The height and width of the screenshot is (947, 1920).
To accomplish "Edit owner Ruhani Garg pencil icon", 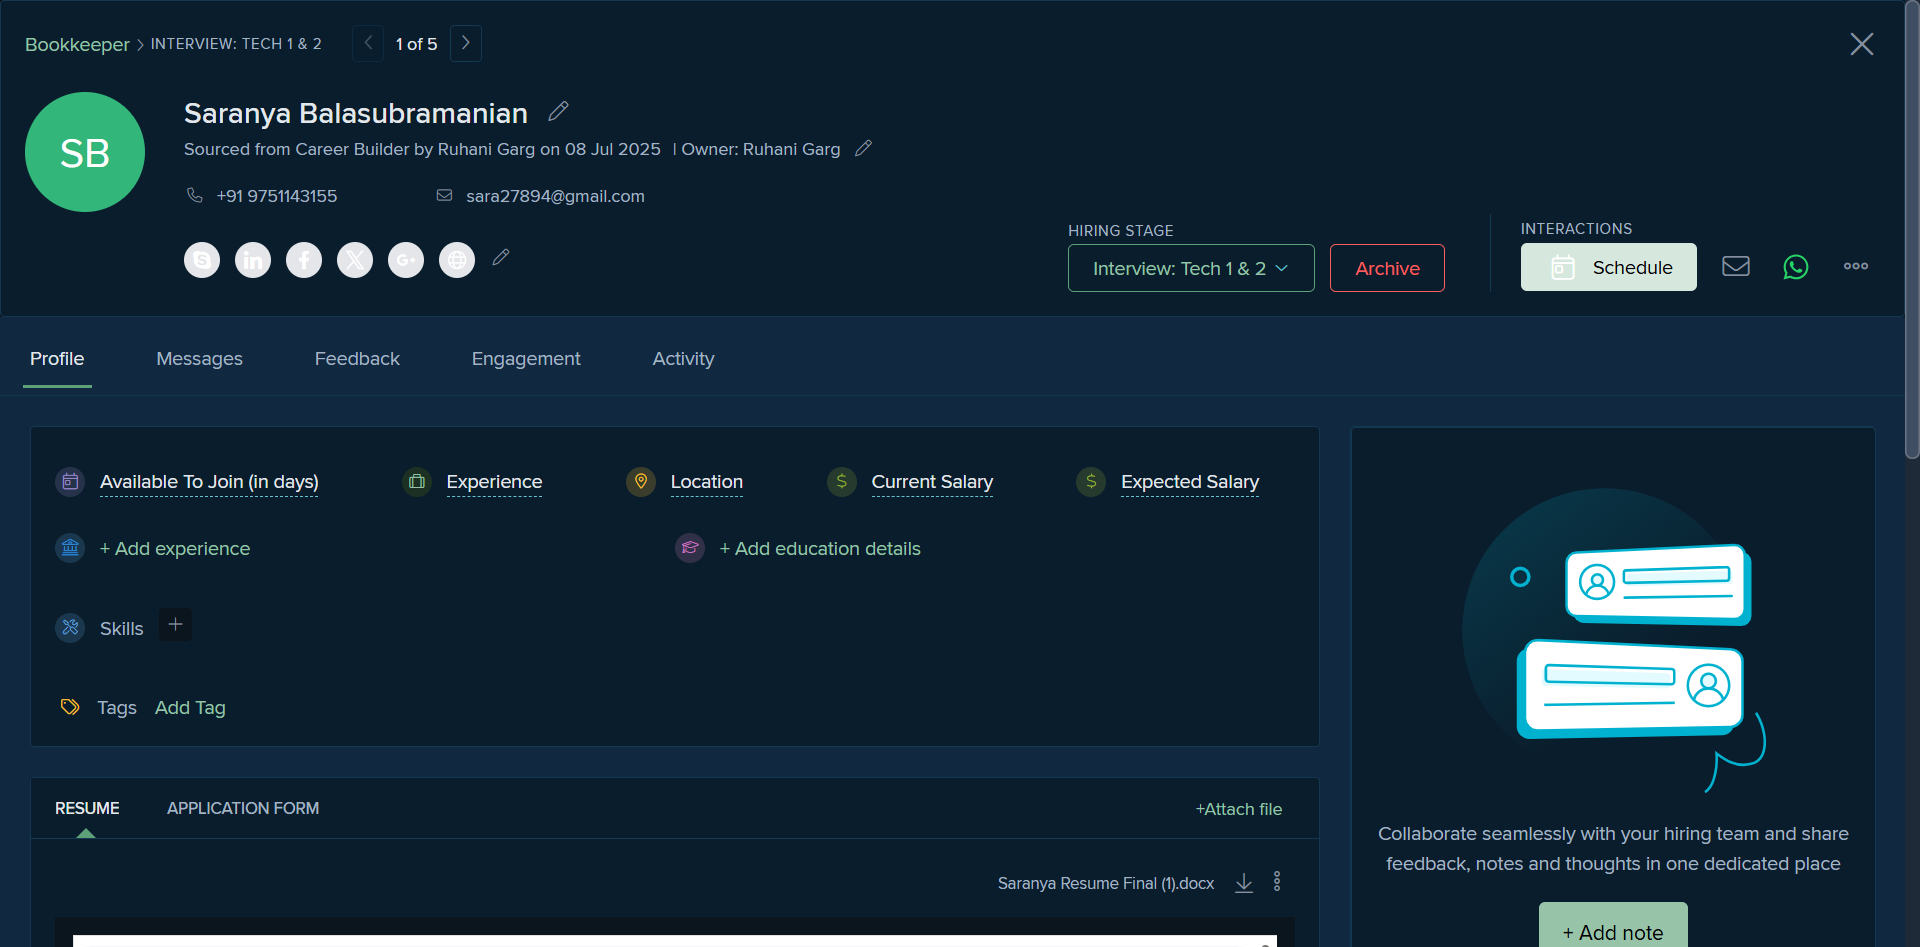I will point(864,148).
